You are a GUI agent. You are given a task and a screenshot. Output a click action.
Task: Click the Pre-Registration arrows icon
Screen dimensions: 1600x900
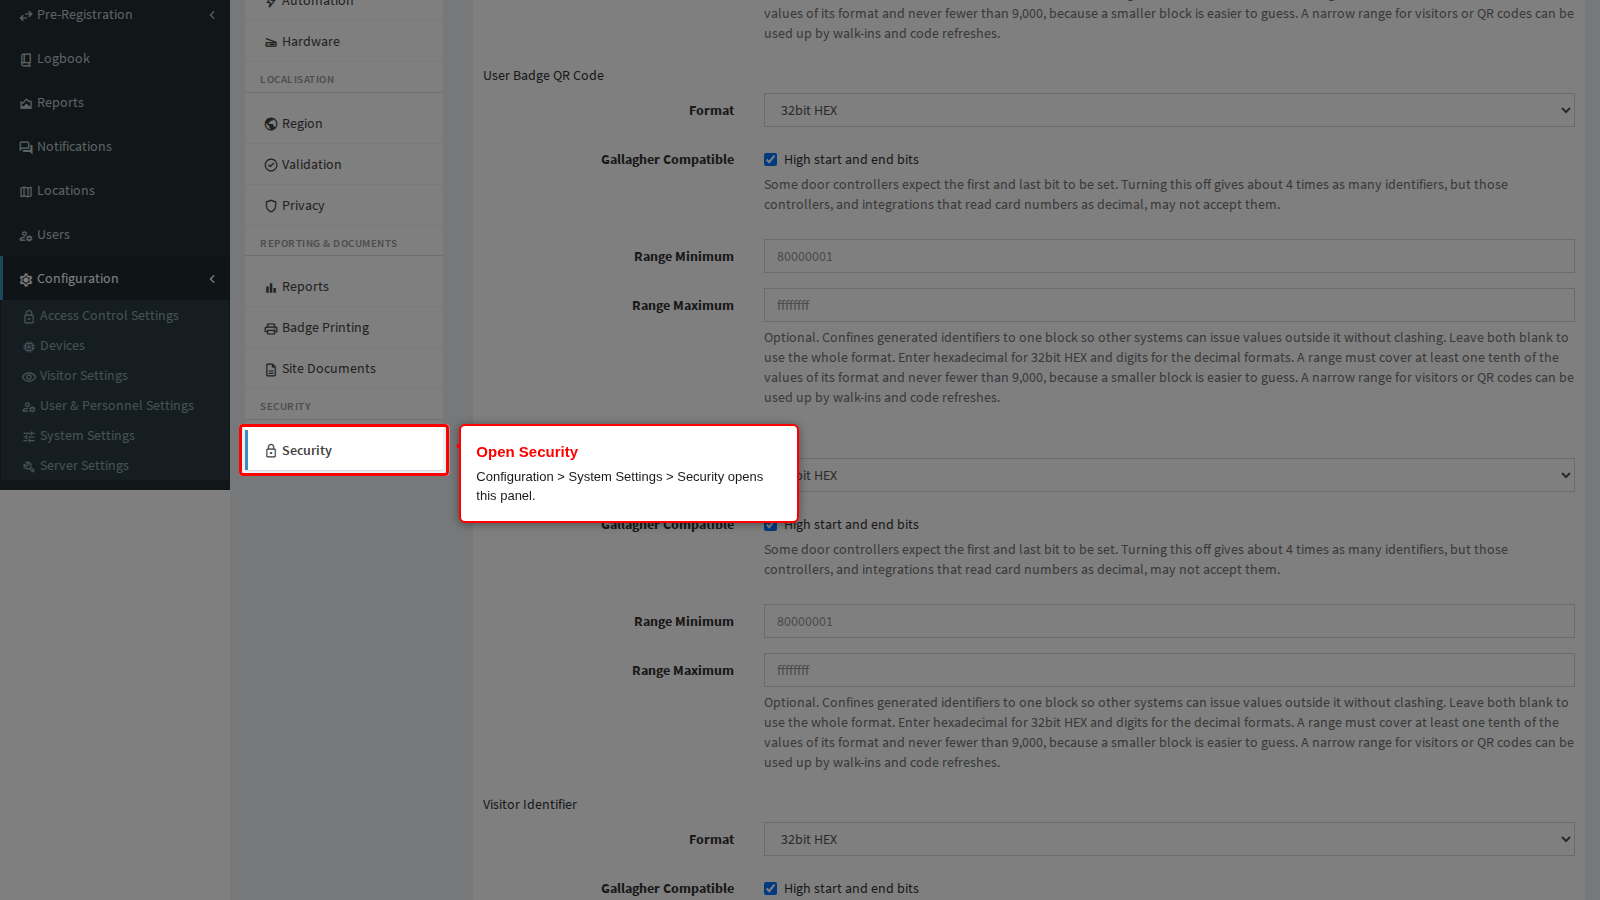click(26, 15)
